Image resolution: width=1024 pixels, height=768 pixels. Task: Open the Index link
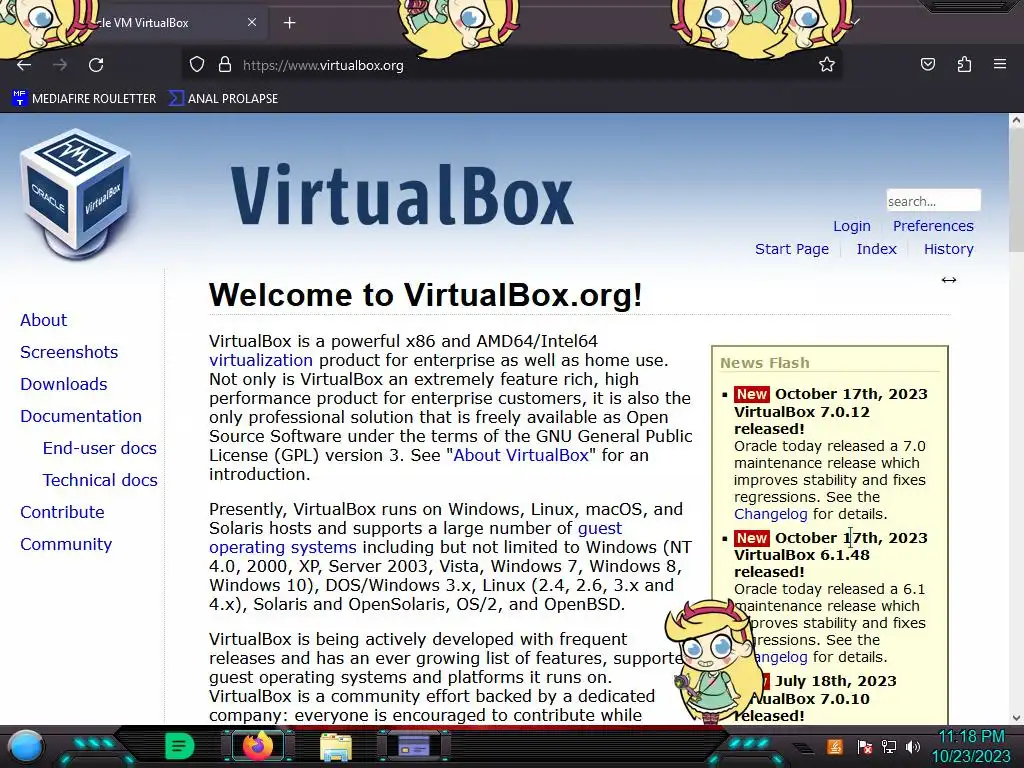[876, 249]
